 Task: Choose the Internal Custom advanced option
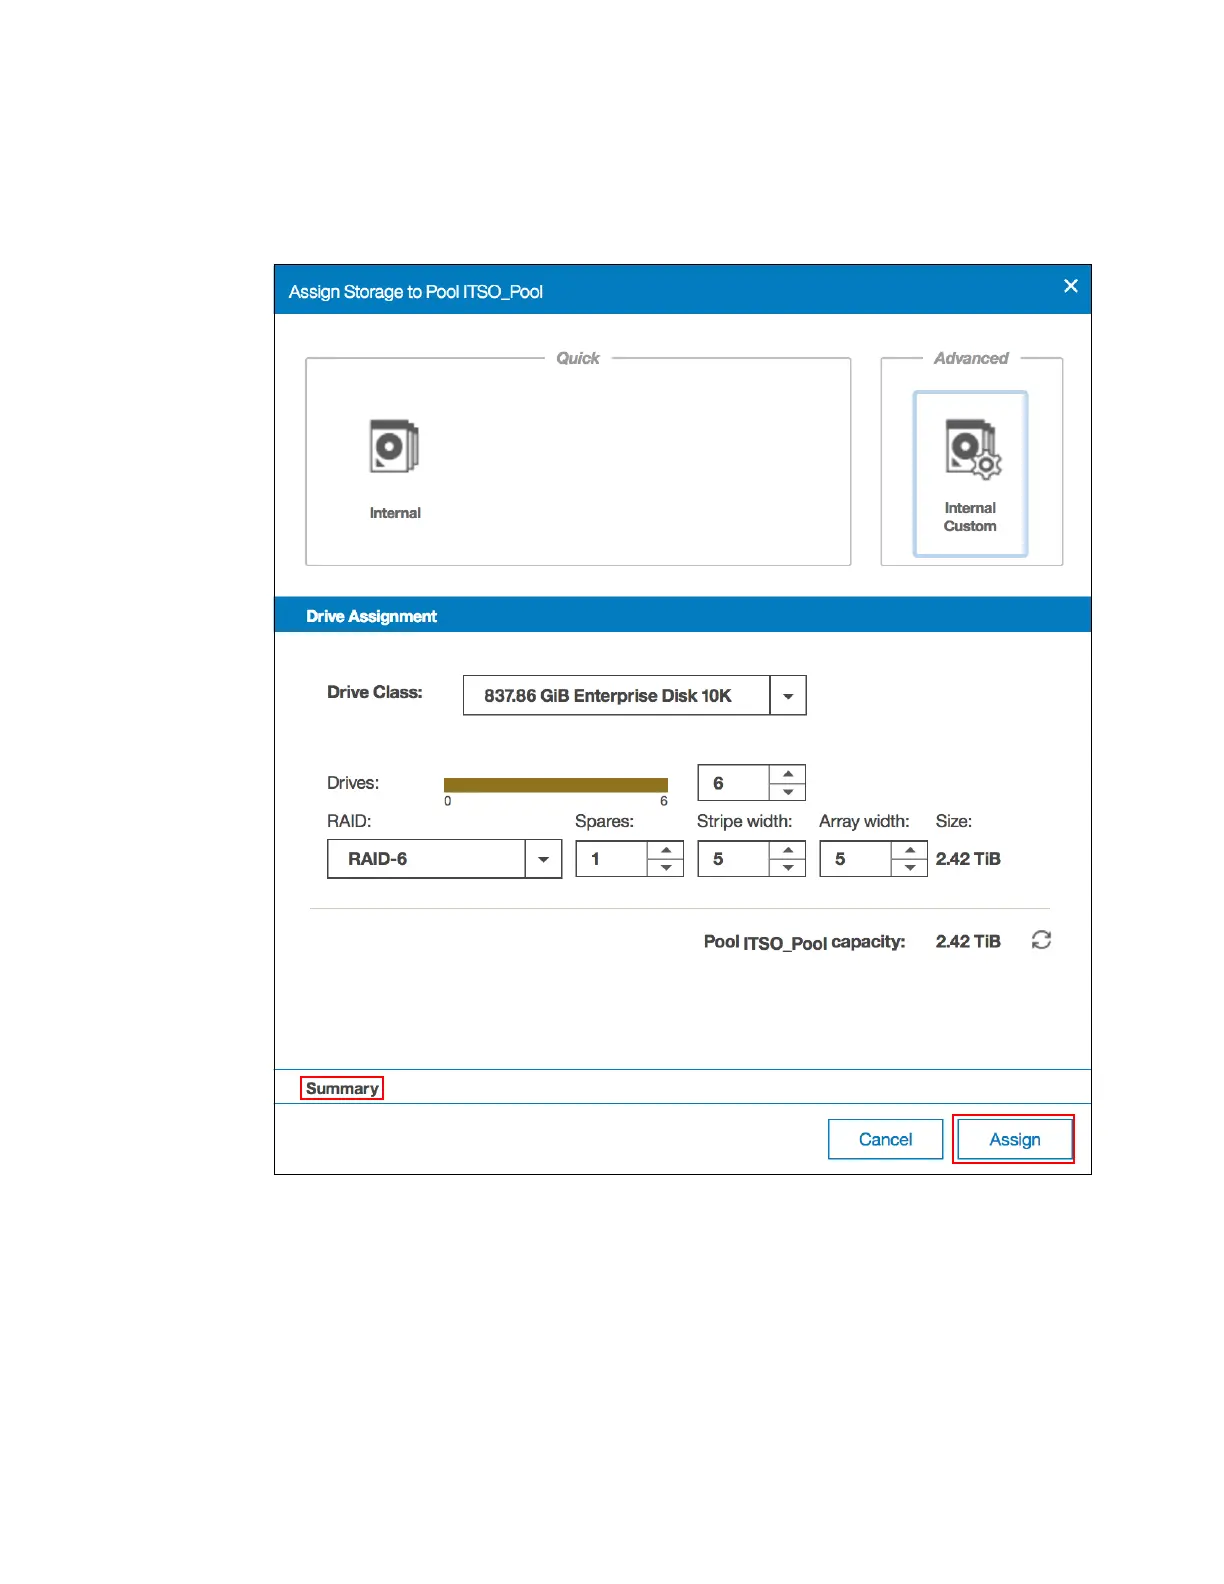point(970,473)
